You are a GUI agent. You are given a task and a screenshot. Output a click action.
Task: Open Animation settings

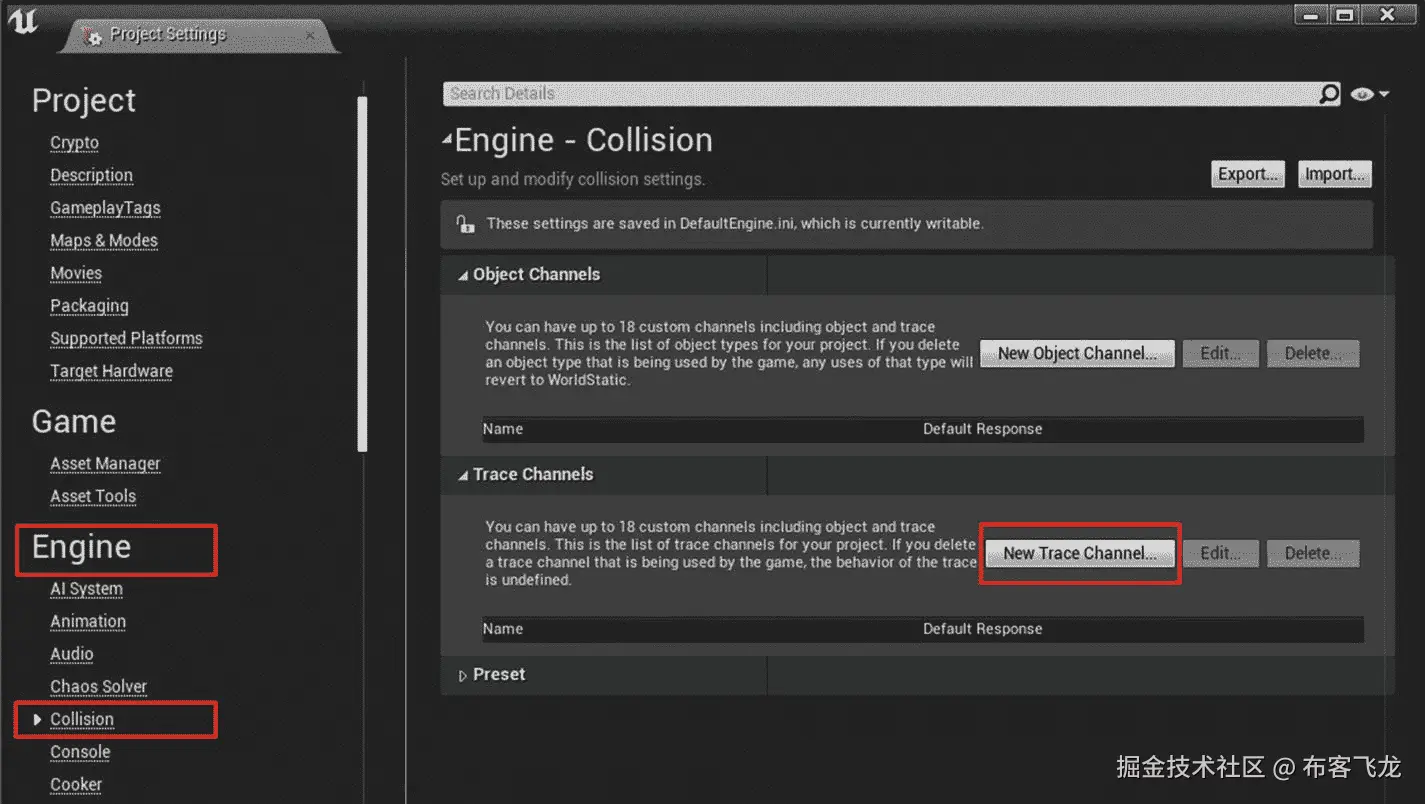pos(88,621)
